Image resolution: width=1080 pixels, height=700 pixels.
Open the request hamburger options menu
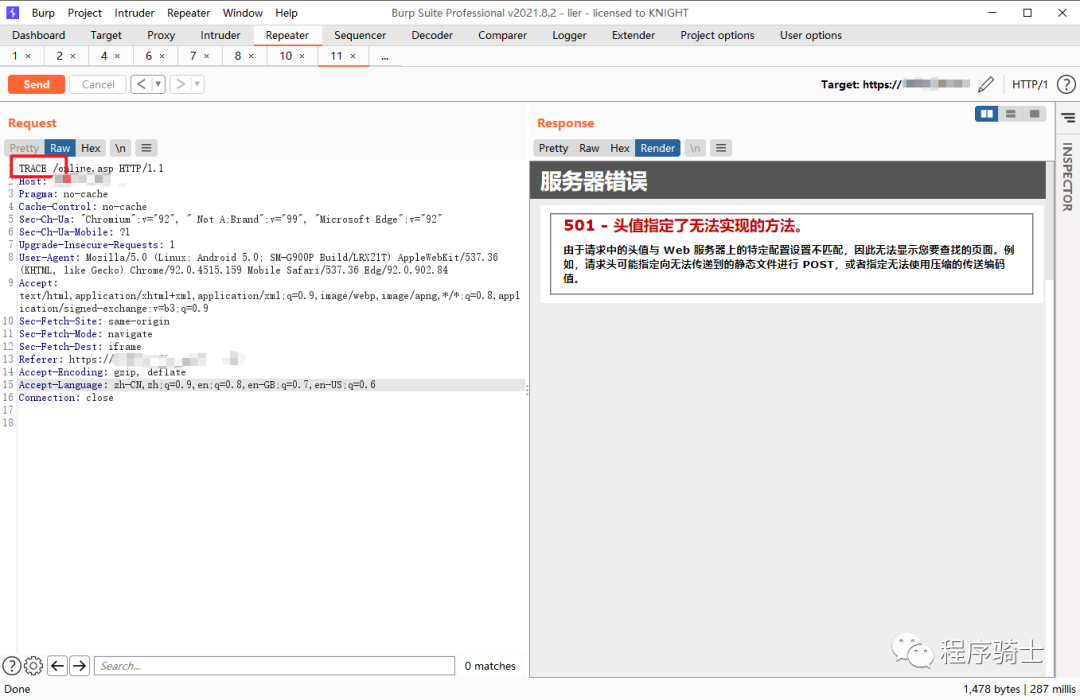click(146, 148)
